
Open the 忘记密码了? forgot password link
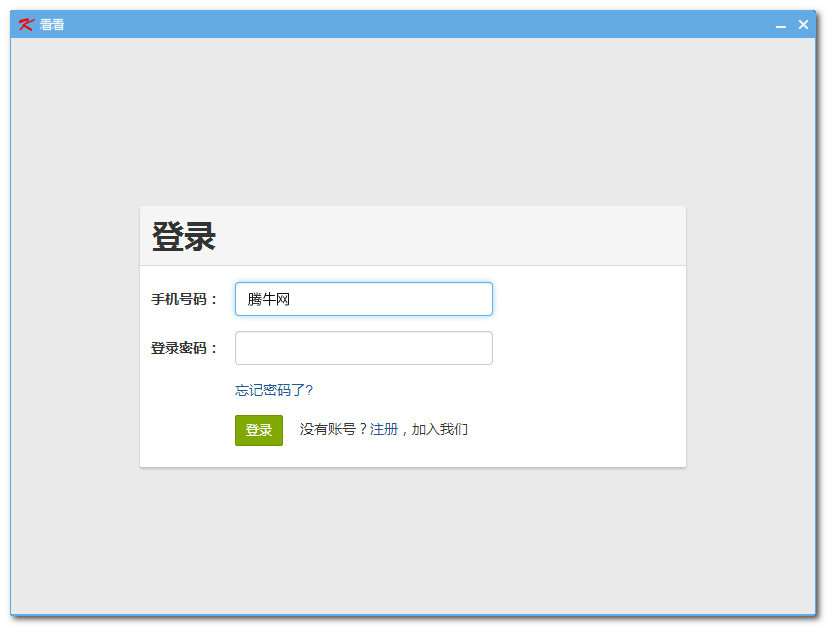pos(273,390)
